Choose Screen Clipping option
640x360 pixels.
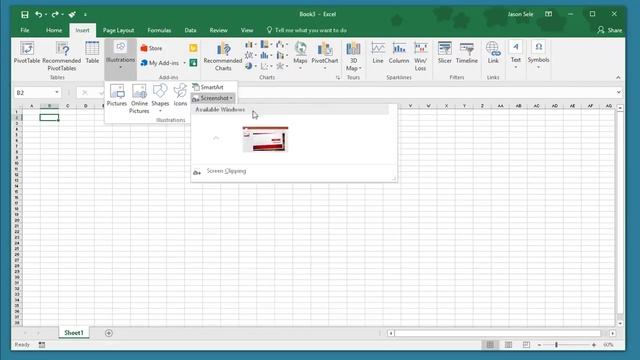point(226,171)
